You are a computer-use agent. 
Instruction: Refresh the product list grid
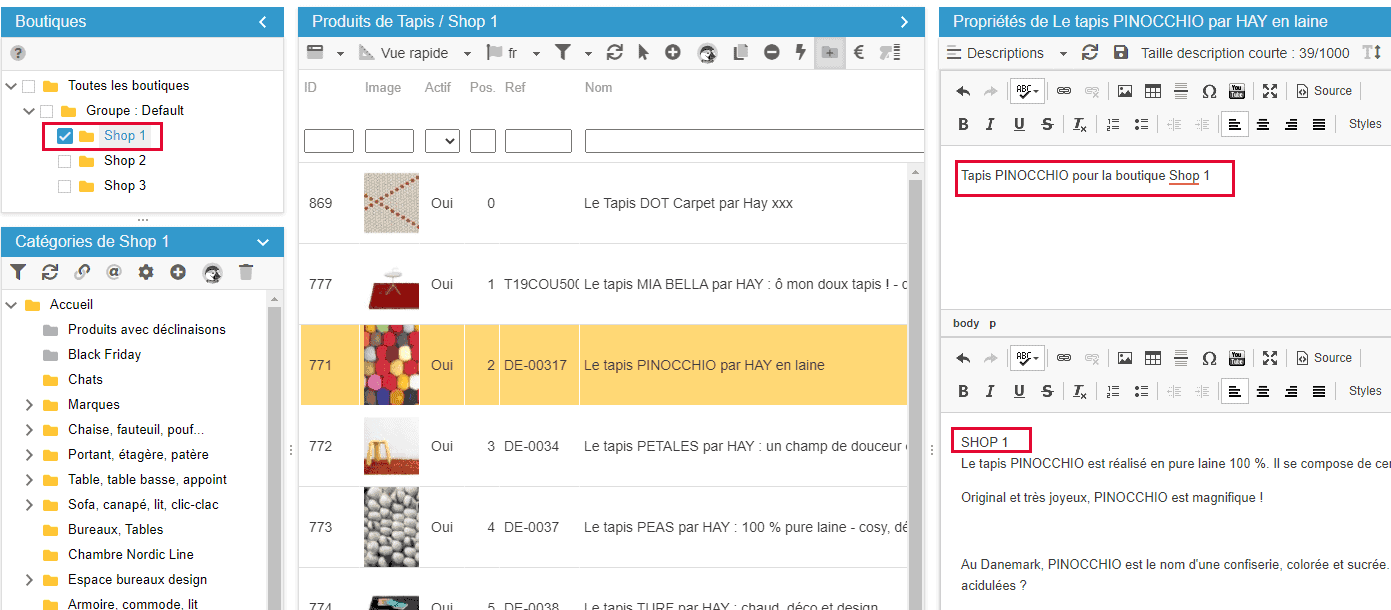pyautogui.click(x=615, y=52)
